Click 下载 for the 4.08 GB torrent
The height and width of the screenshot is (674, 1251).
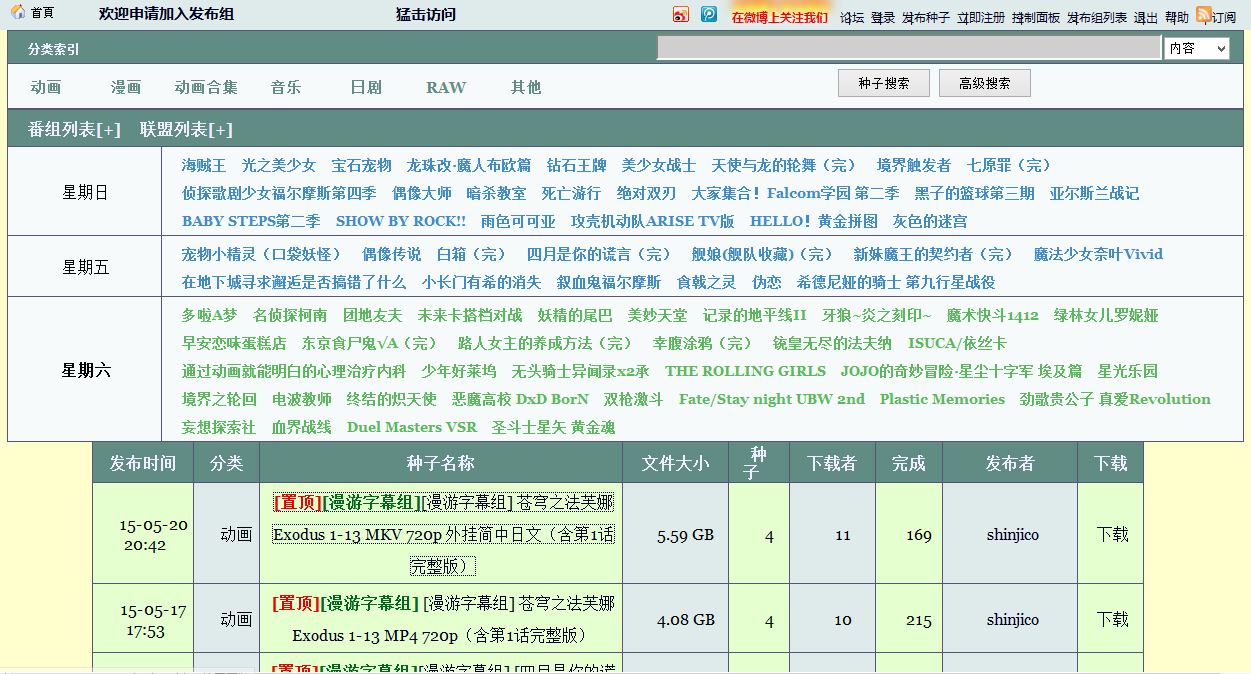(x=1112, y=619)
